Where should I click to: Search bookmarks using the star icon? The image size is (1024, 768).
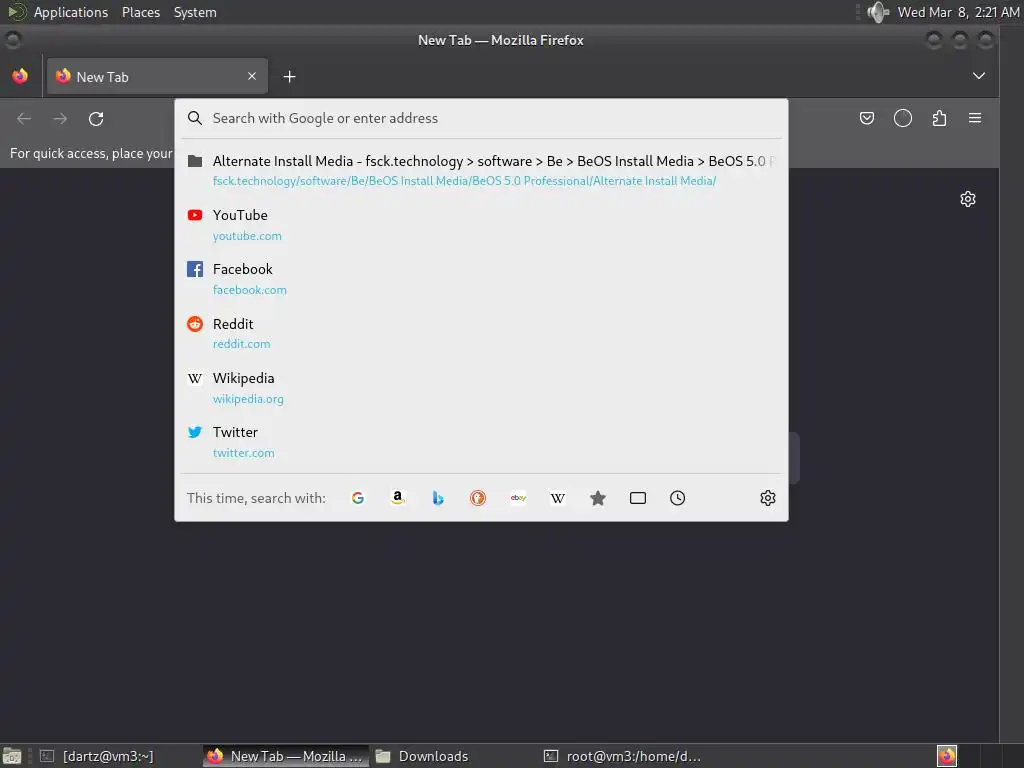tap(598, 498)
